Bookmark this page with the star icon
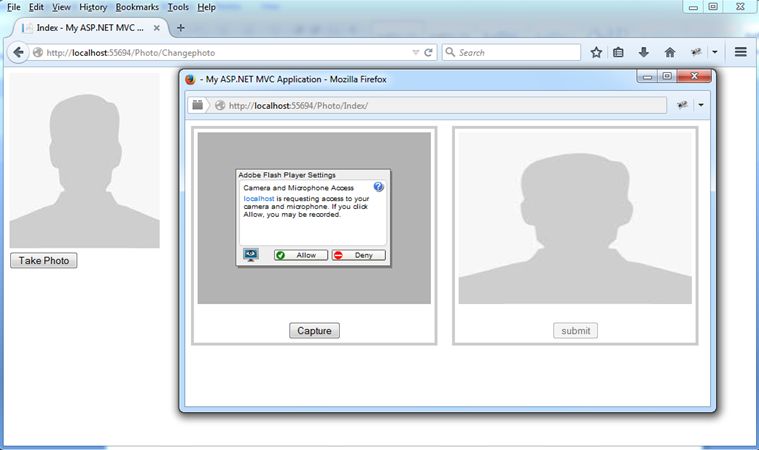Viewport: 759px width, 450px height. pos(596,52)
